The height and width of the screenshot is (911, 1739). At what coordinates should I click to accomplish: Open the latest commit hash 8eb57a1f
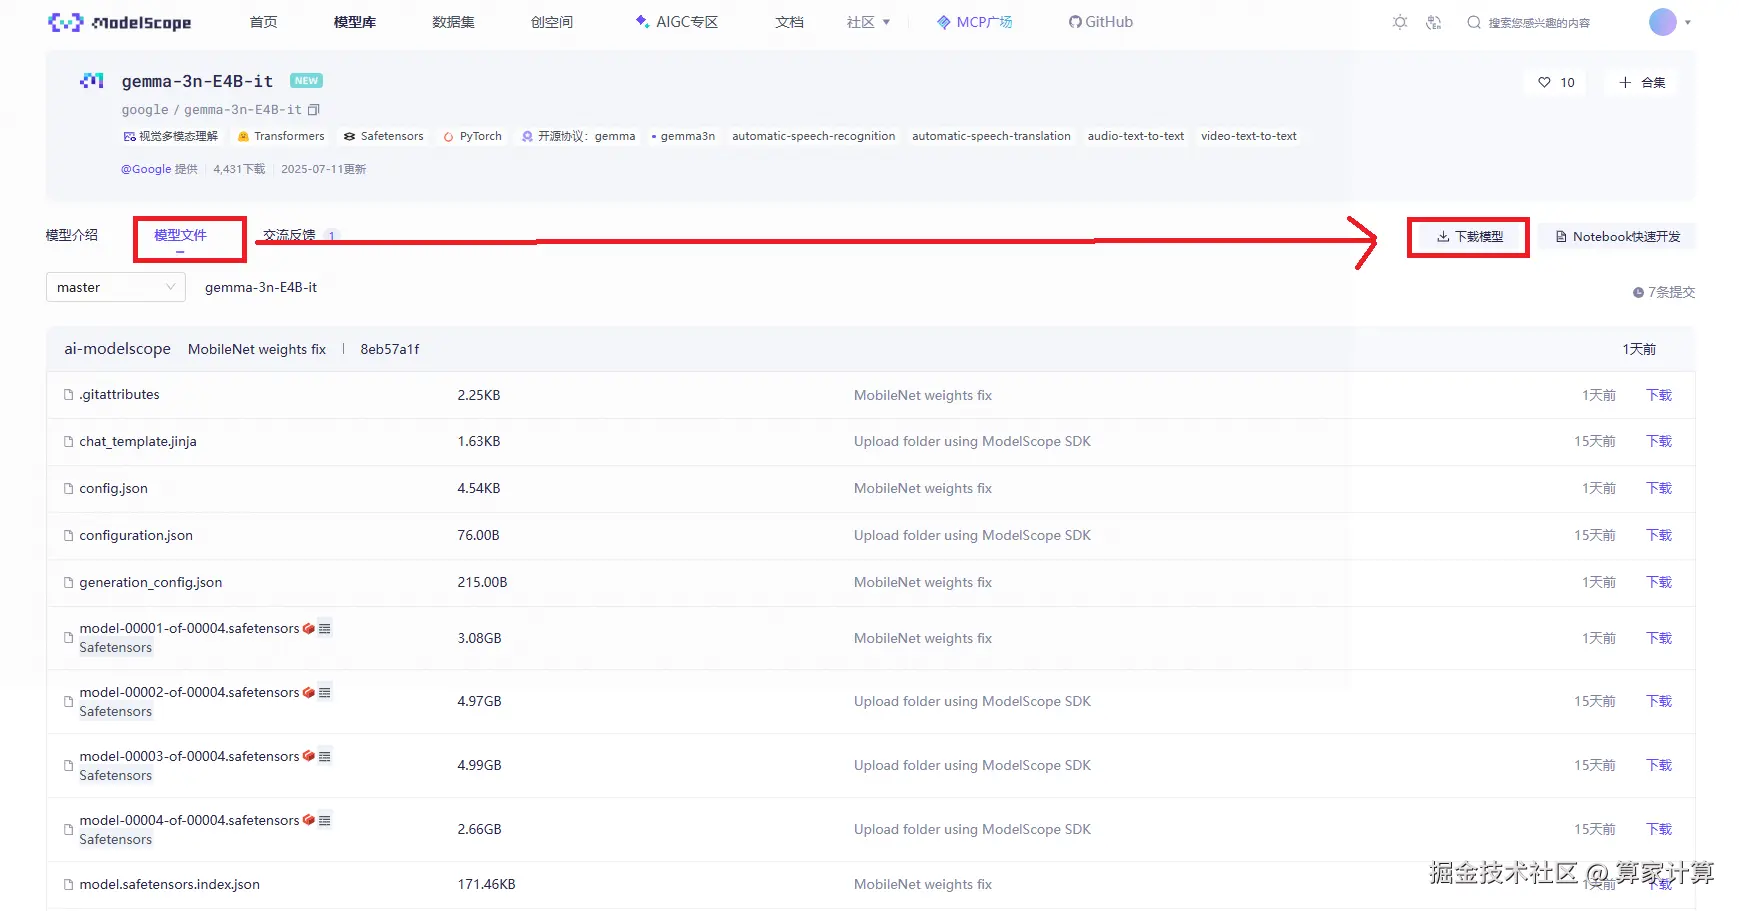[x=390, y=349]
